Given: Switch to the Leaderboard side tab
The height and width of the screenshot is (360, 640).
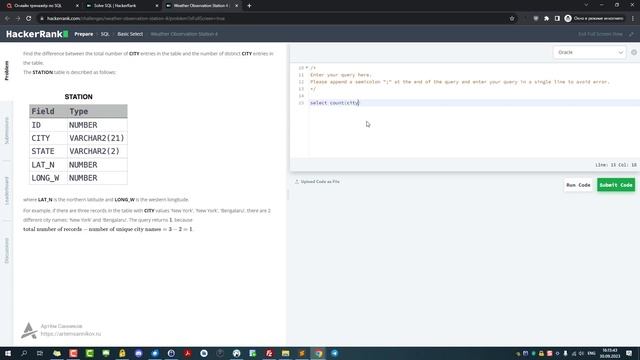Looking at the screenshot, I should click(7, 191).
